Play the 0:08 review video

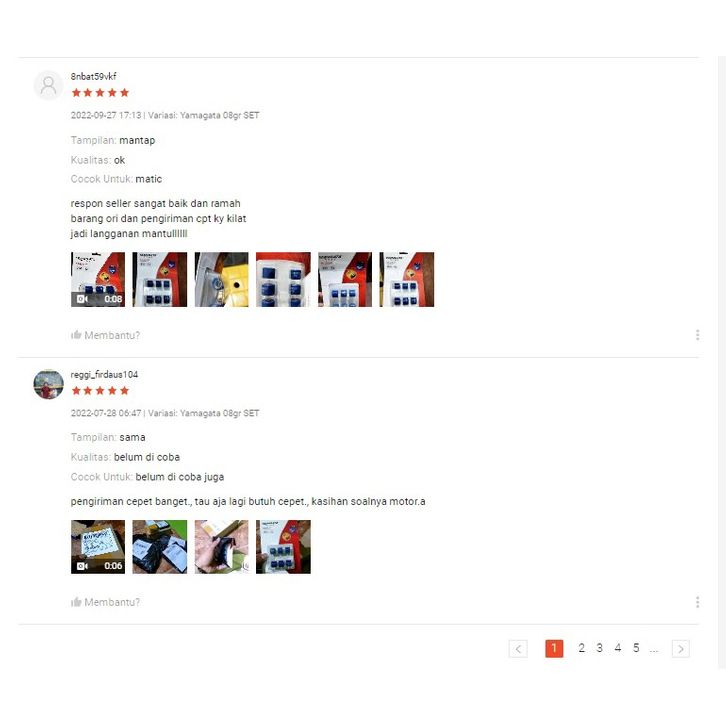click(x=98, y=279)
